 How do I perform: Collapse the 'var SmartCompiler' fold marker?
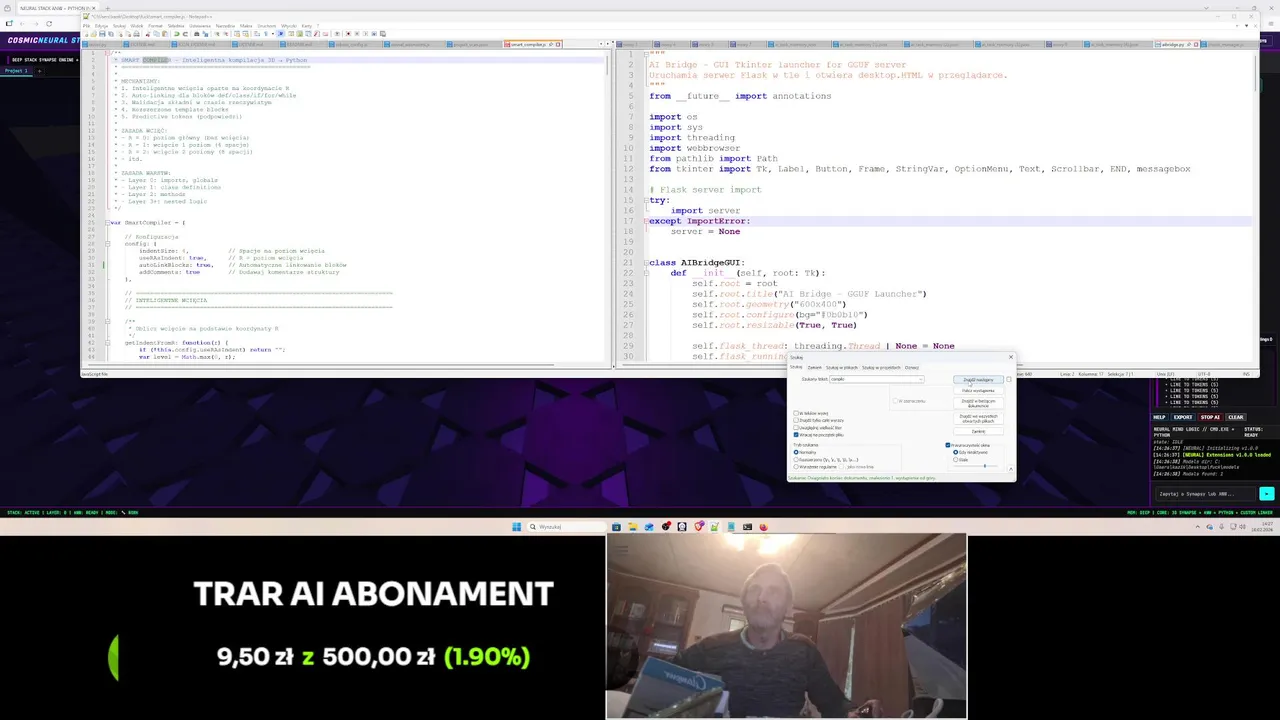[107, 222]
